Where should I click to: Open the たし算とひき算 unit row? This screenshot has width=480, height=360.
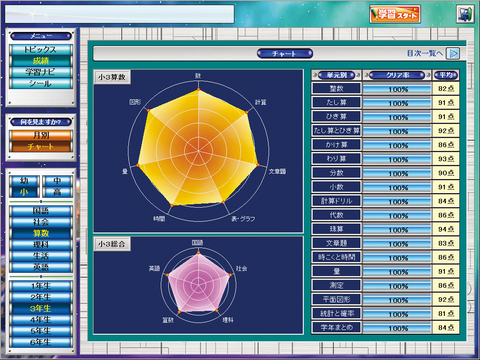point(336,131)
